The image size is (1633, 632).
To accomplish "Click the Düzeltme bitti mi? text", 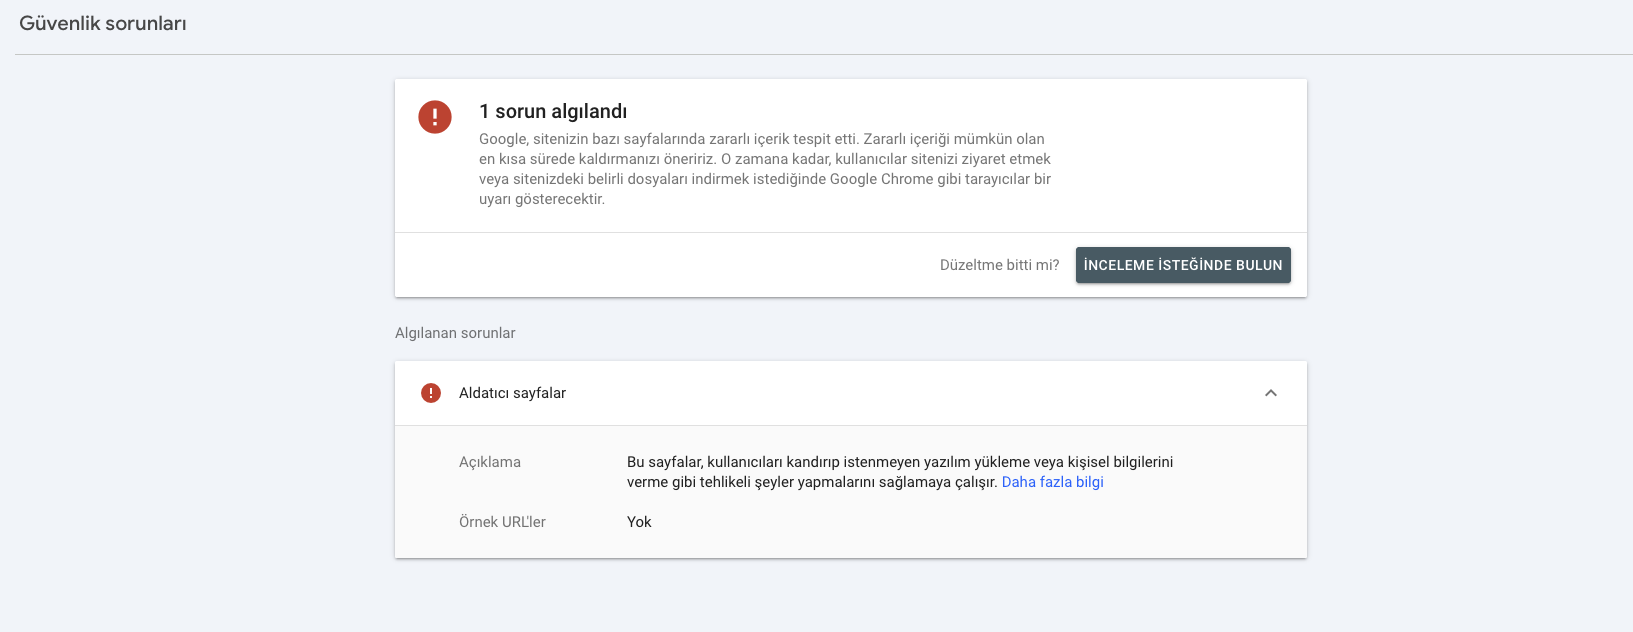I will point(999,265).
